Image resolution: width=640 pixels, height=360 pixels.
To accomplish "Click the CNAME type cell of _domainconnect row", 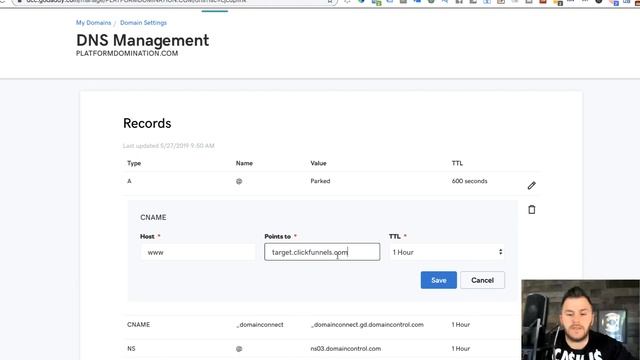I will click(138, 324).
